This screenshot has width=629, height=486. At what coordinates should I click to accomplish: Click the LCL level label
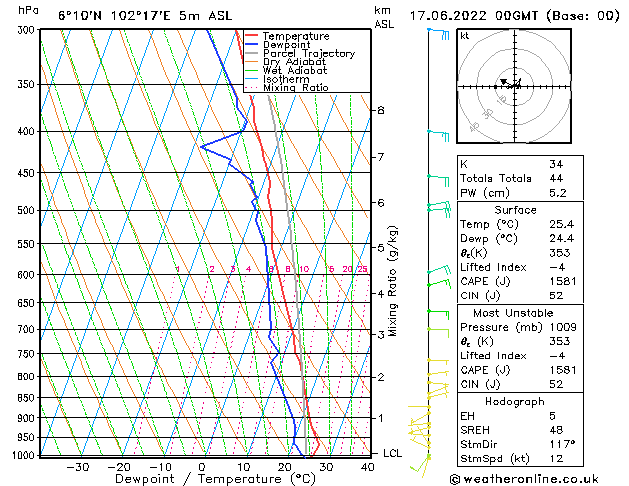click(392, 453)
